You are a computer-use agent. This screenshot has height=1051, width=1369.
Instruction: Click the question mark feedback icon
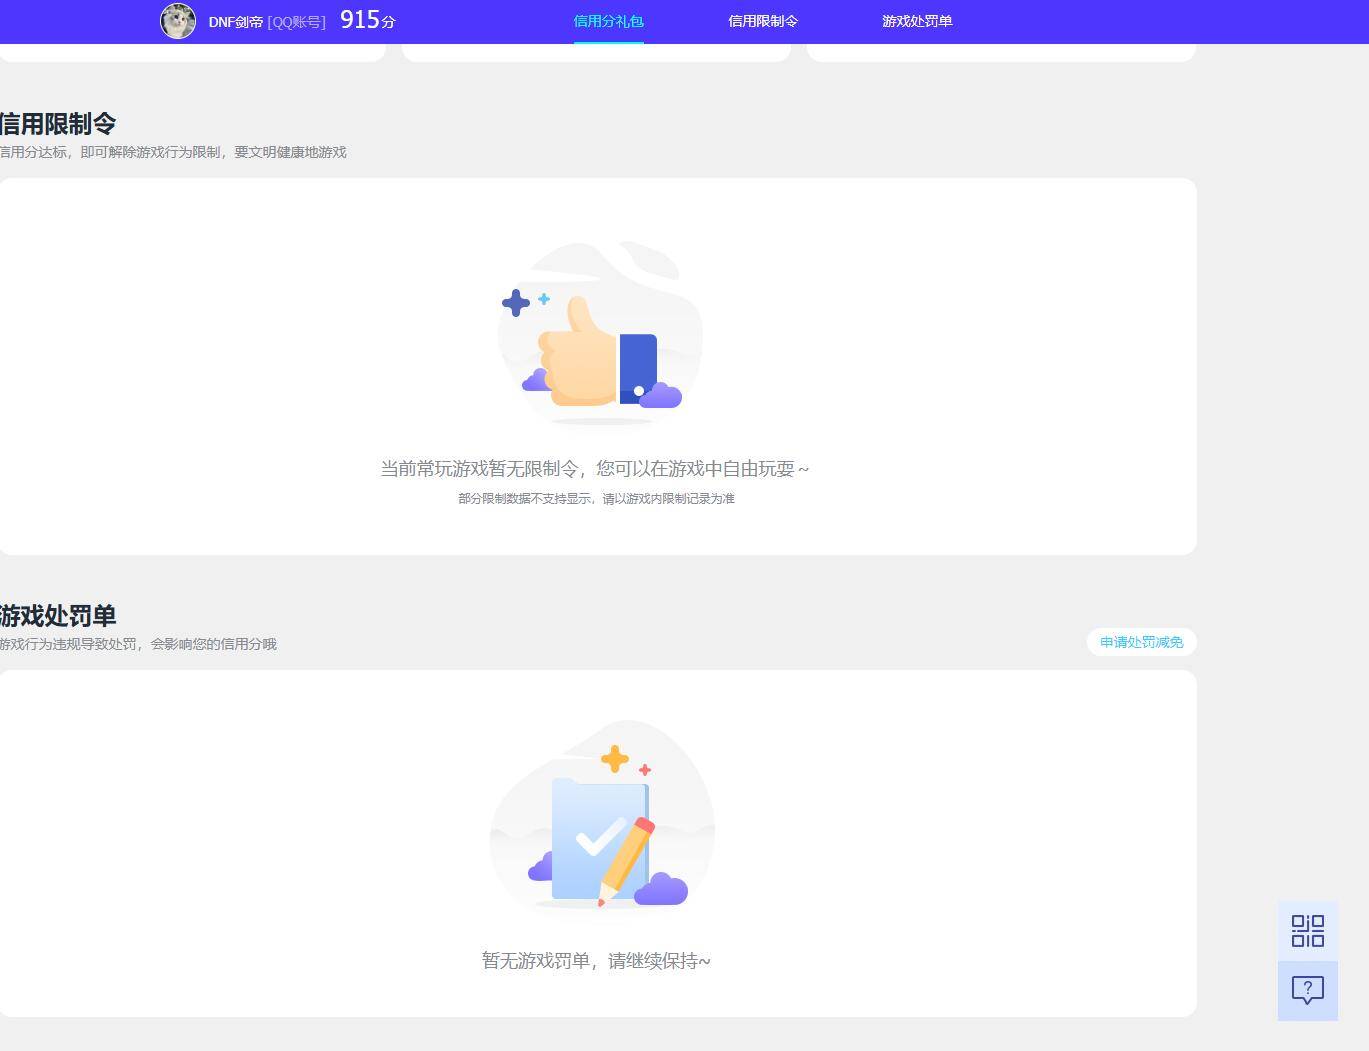click(1307, 990)
